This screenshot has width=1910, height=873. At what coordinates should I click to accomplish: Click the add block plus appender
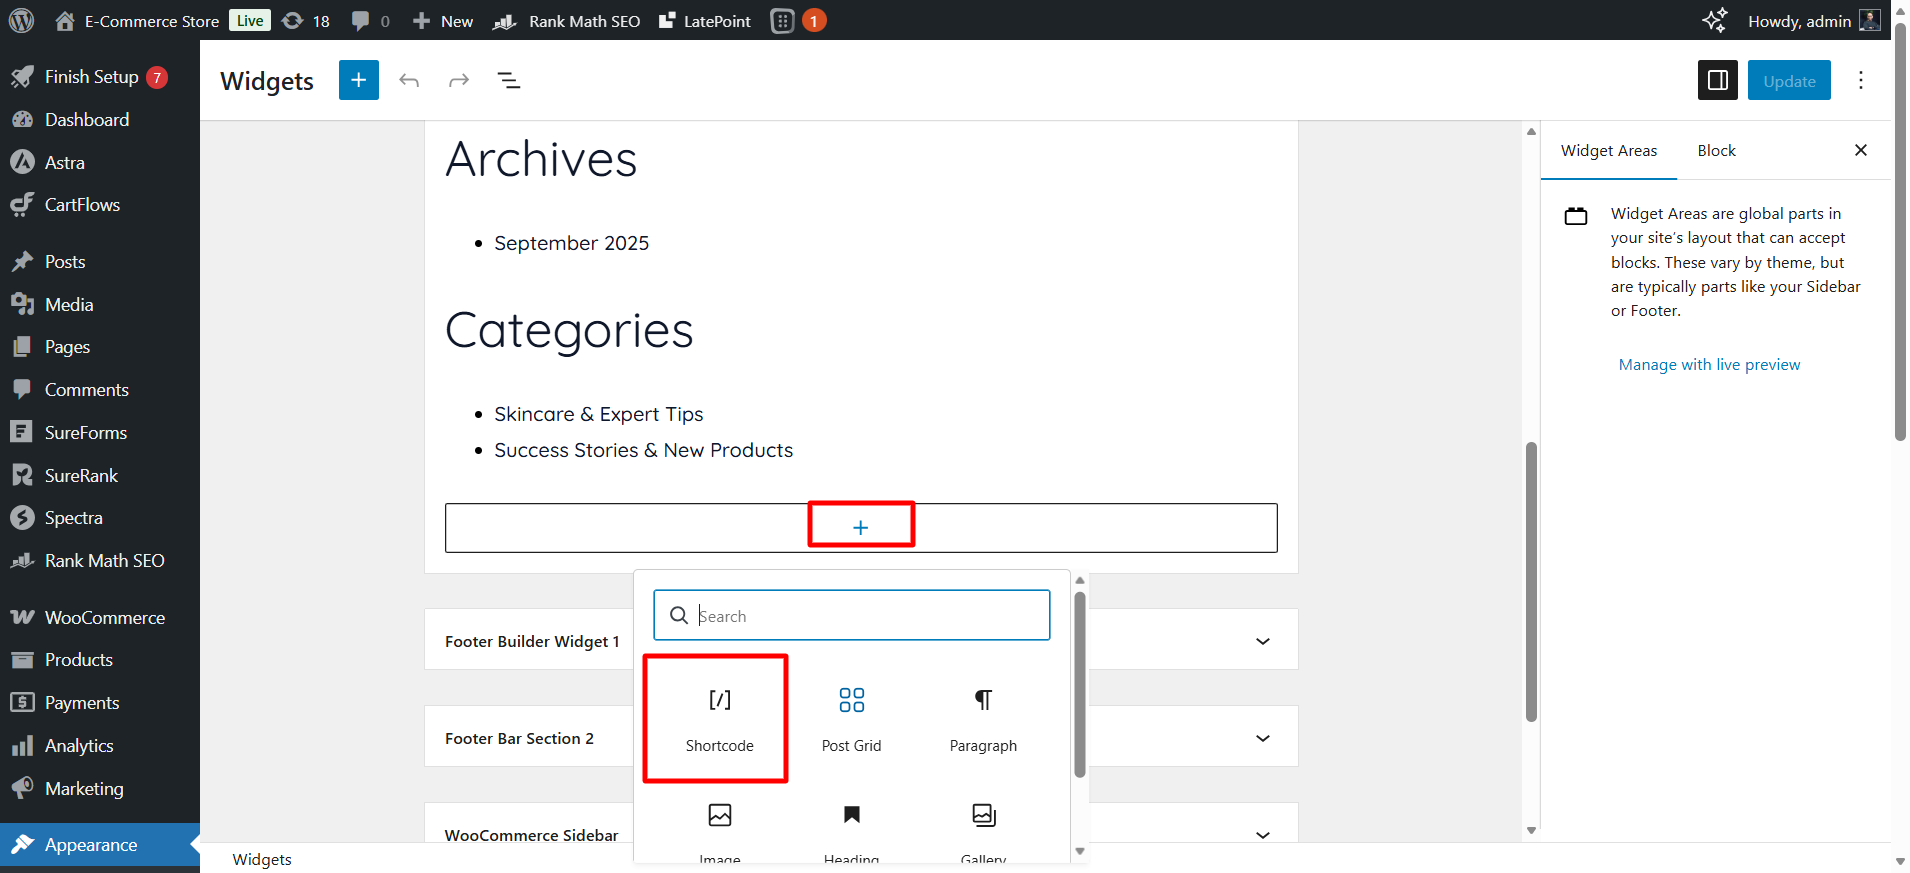(861, 527)
